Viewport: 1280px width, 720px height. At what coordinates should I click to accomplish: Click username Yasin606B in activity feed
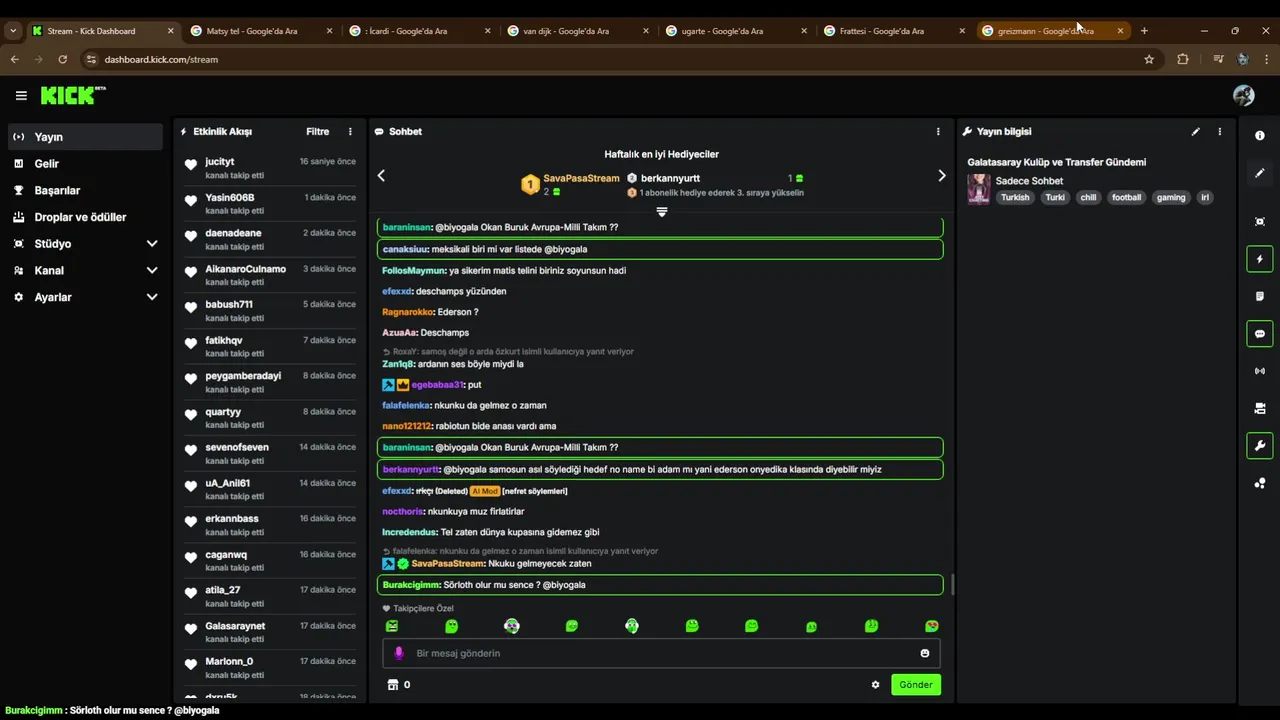(230, 197)
